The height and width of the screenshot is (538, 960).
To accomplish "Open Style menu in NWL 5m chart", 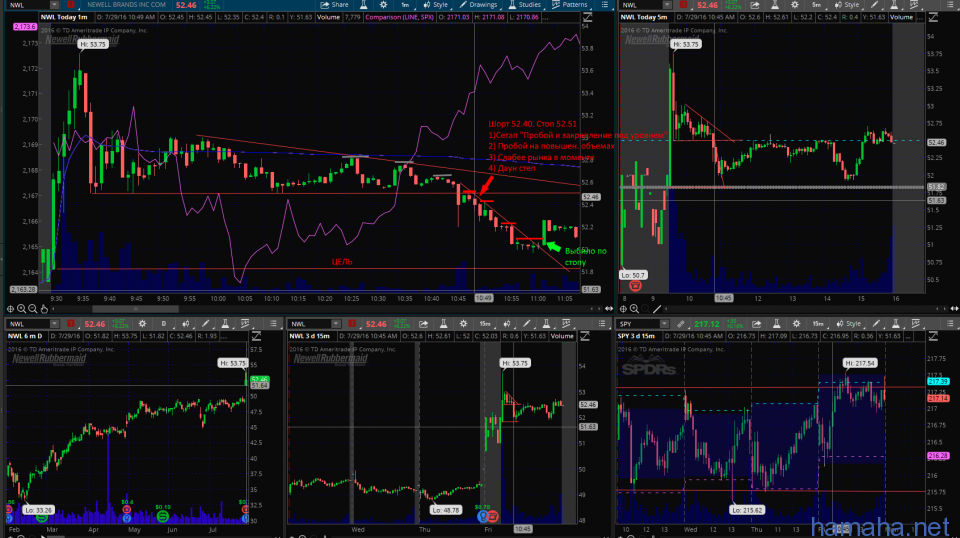I will 847,5.
